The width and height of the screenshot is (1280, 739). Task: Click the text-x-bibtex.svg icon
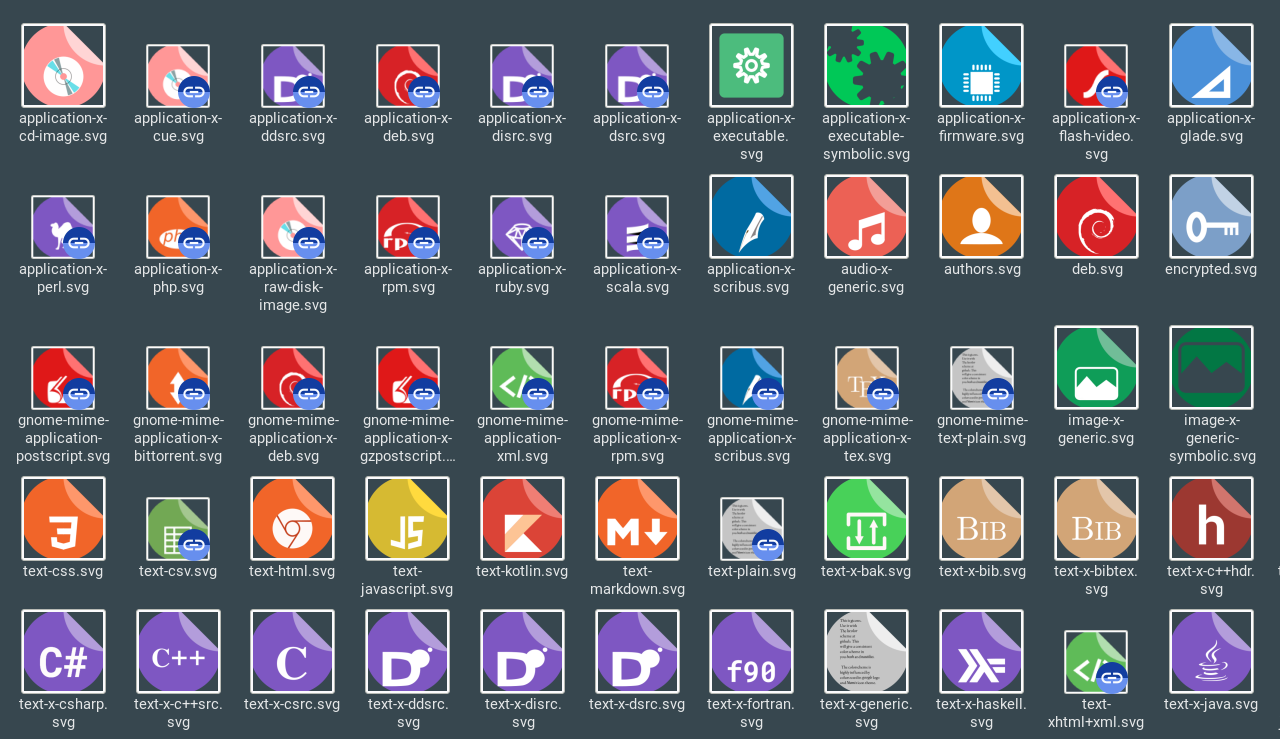(x=1096, y=518)
